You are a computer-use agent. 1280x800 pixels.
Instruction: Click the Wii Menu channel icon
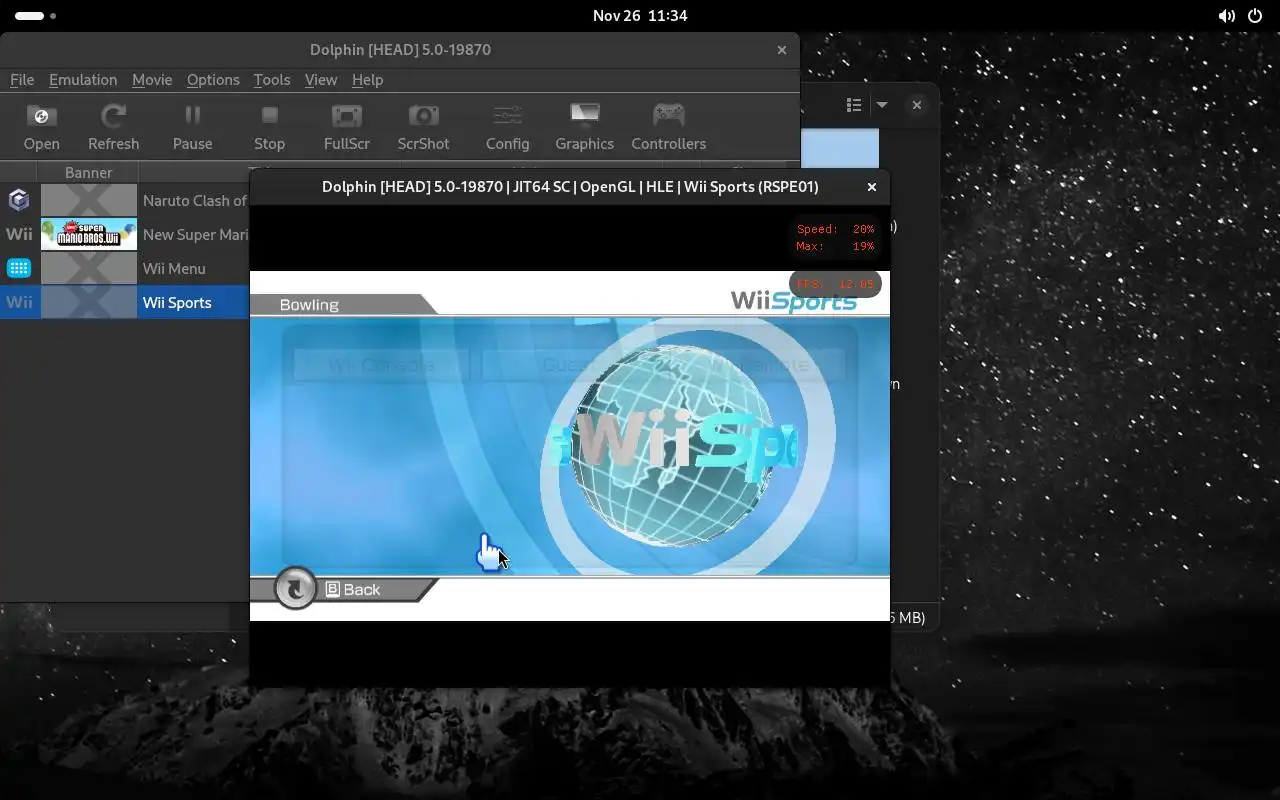(x=19, y=268)
